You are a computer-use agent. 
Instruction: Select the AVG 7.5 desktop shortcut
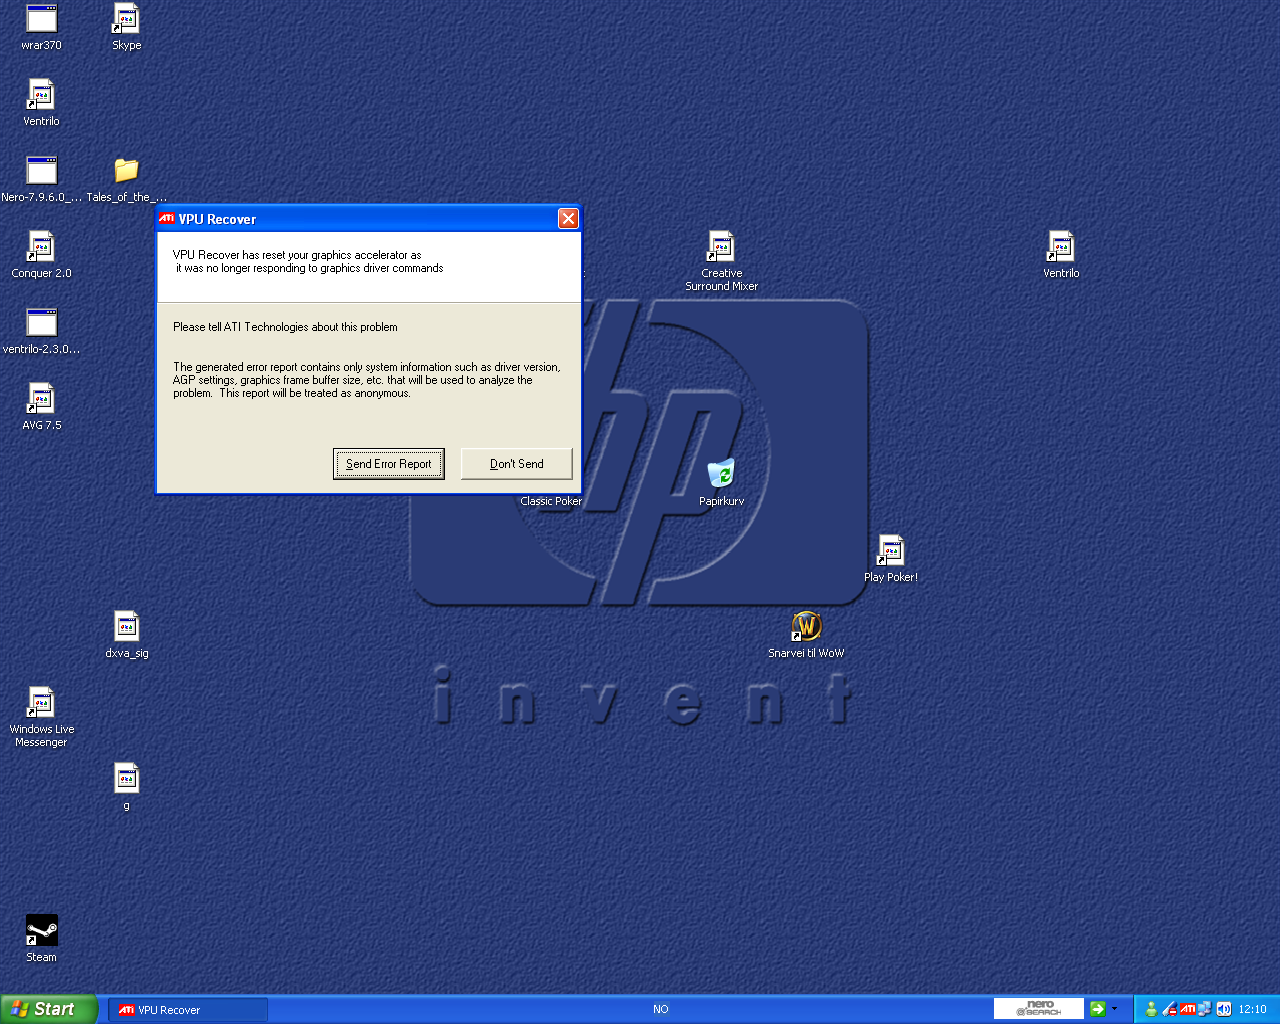[x=41, y=400]
